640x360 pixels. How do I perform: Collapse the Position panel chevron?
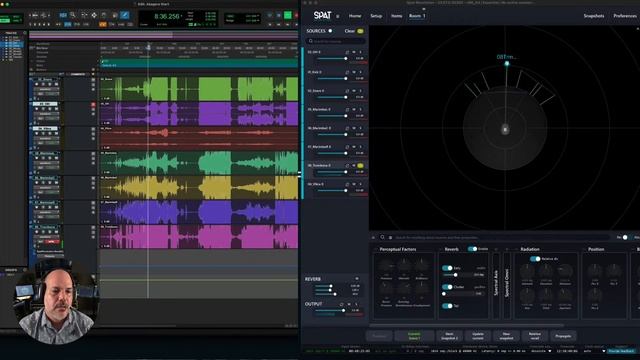pyautogui.click(x=584, y=249)
